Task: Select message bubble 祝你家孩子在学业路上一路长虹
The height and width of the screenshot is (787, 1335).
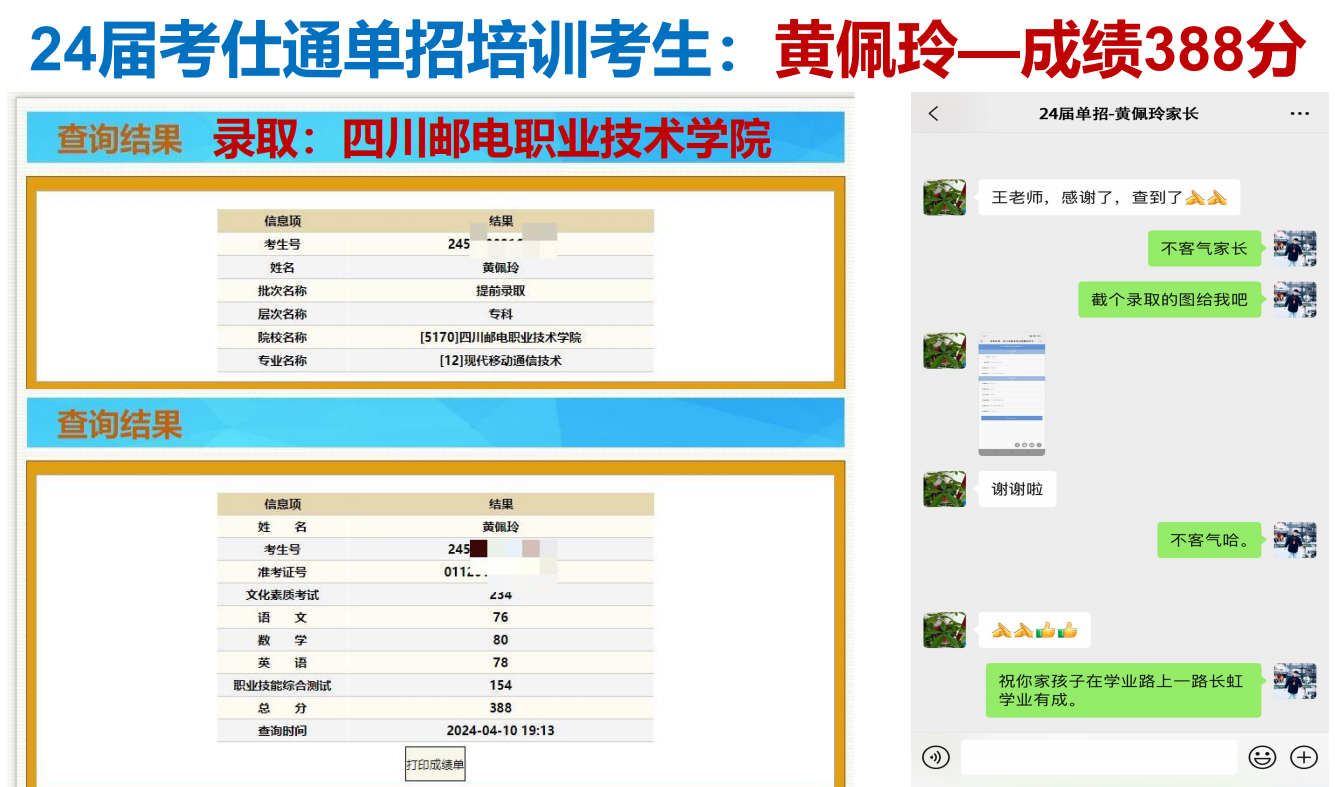Action: (x=1123, y=690)
